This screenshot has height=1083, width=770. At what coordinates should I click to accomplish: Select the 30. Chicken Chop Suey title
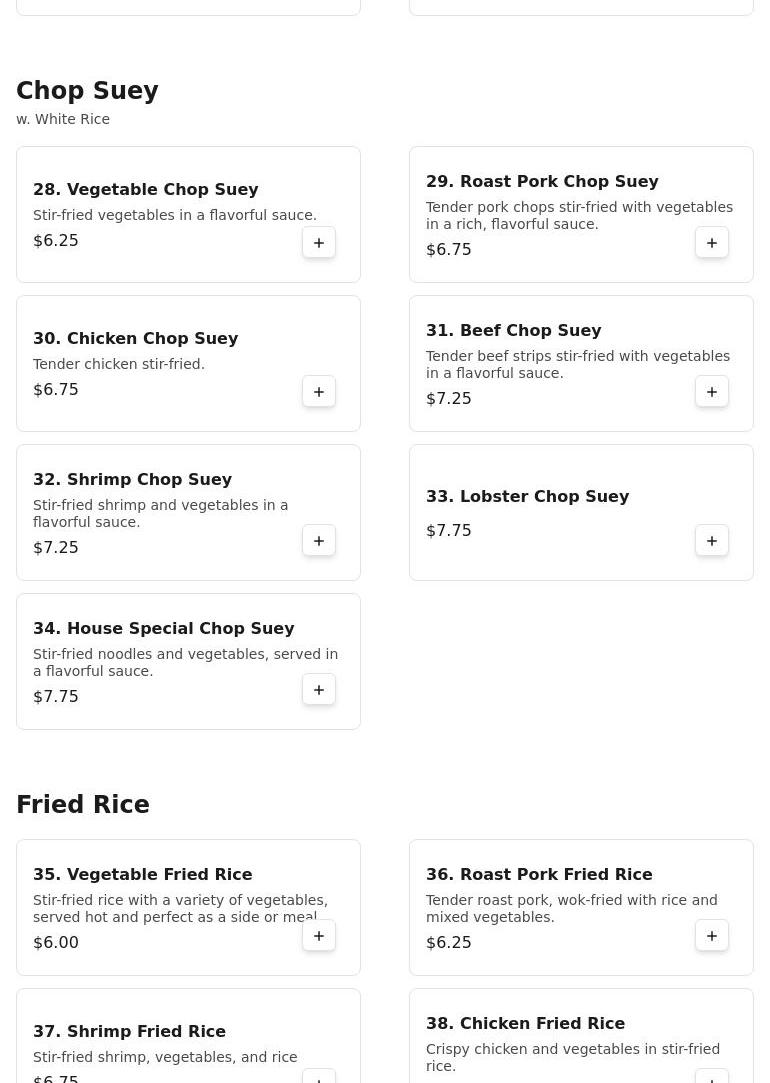point(136,339)
